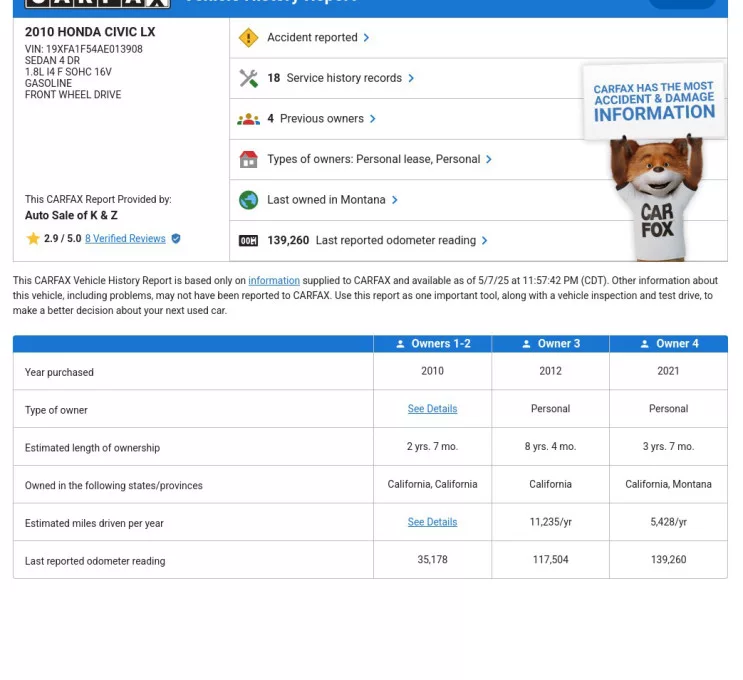
Task: Open the 8 Verified Reviews link
Action: pos(125,239)
